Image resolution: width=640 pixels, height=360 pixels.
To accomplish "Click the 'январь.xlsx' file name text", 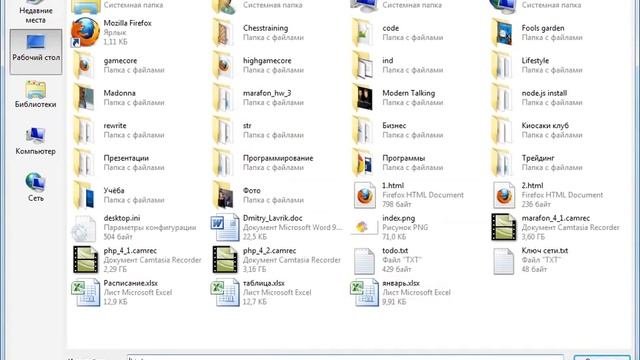I will (401, 283).
